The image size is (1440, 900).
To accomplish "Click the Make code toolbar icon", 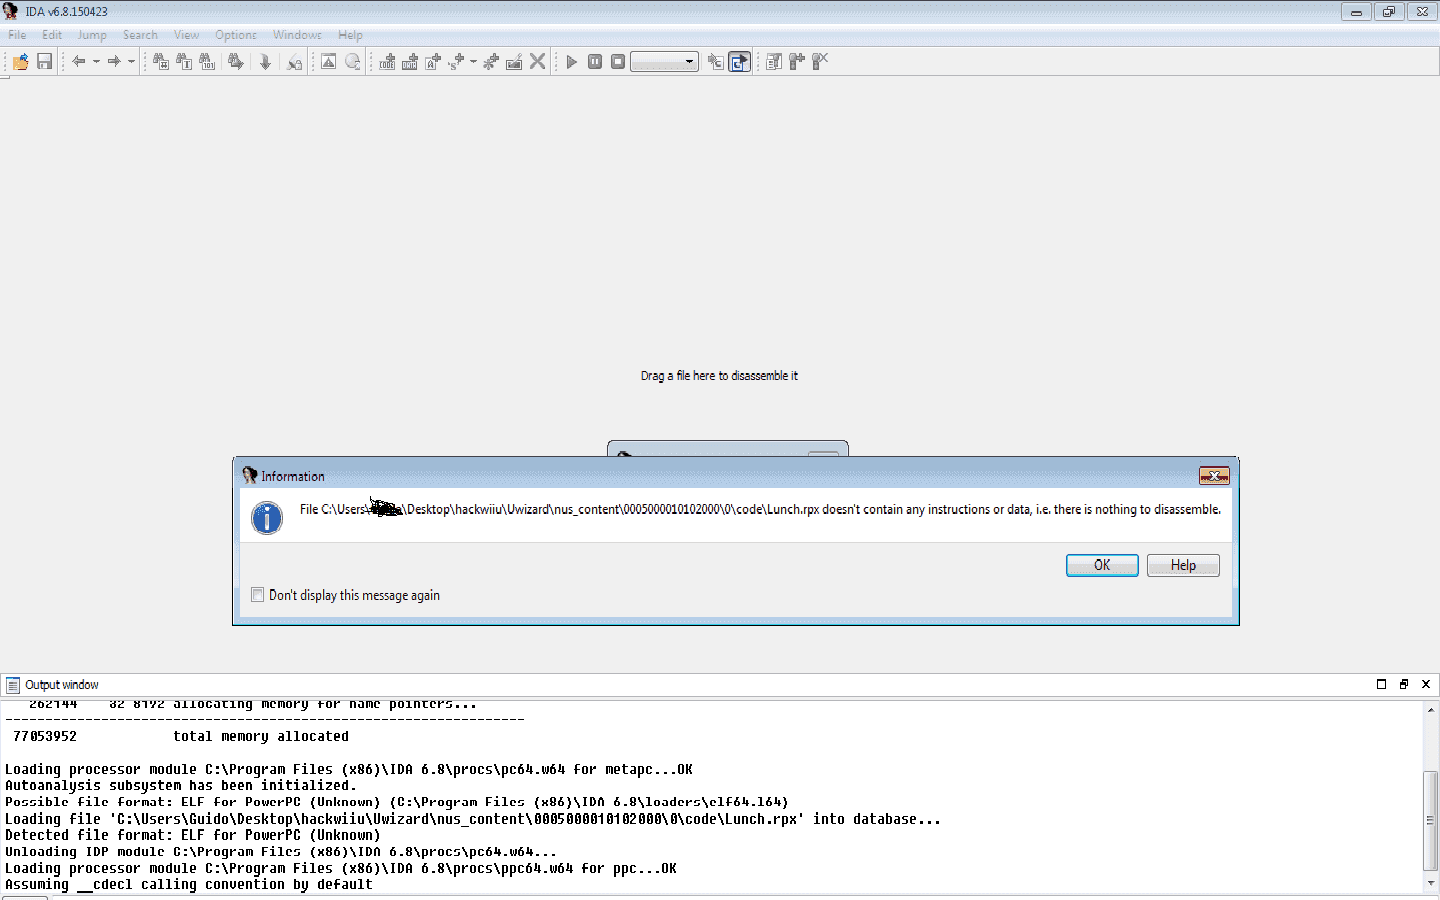I will pyautogui.click(x=387, y=61).
